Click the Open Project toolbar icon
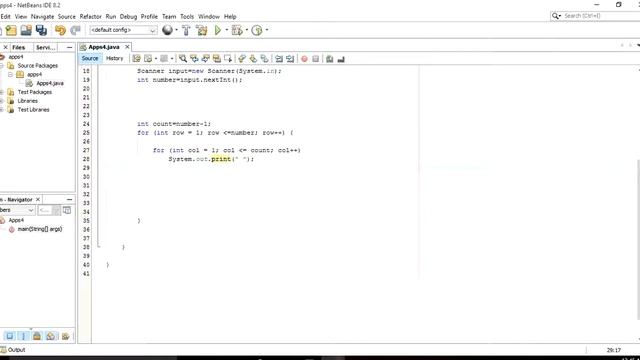The image size is (640, 360). [26, 30]
